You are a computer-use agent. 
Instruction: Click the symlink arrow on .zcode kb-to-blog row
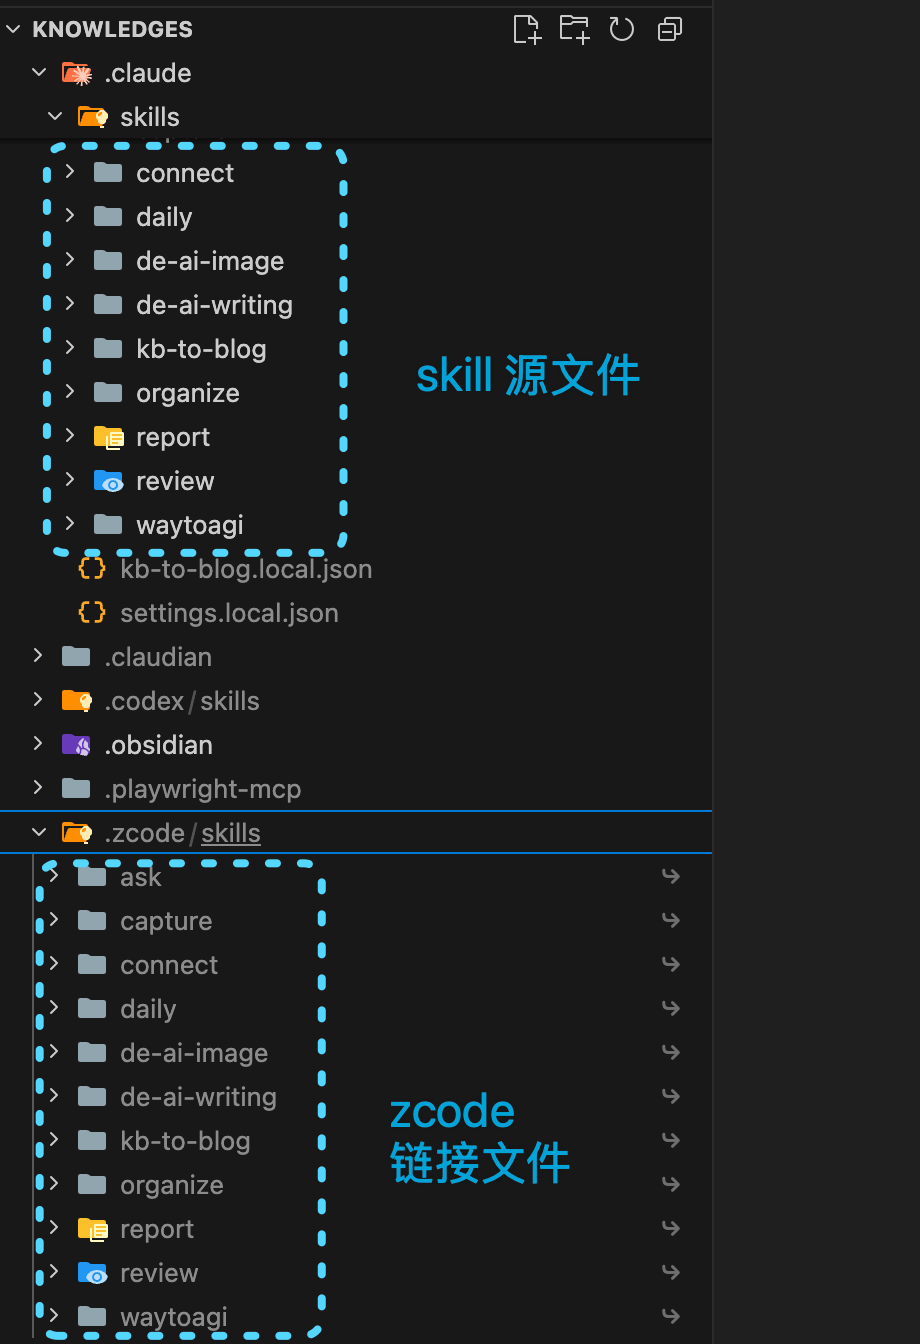[x=671, y=1141]
